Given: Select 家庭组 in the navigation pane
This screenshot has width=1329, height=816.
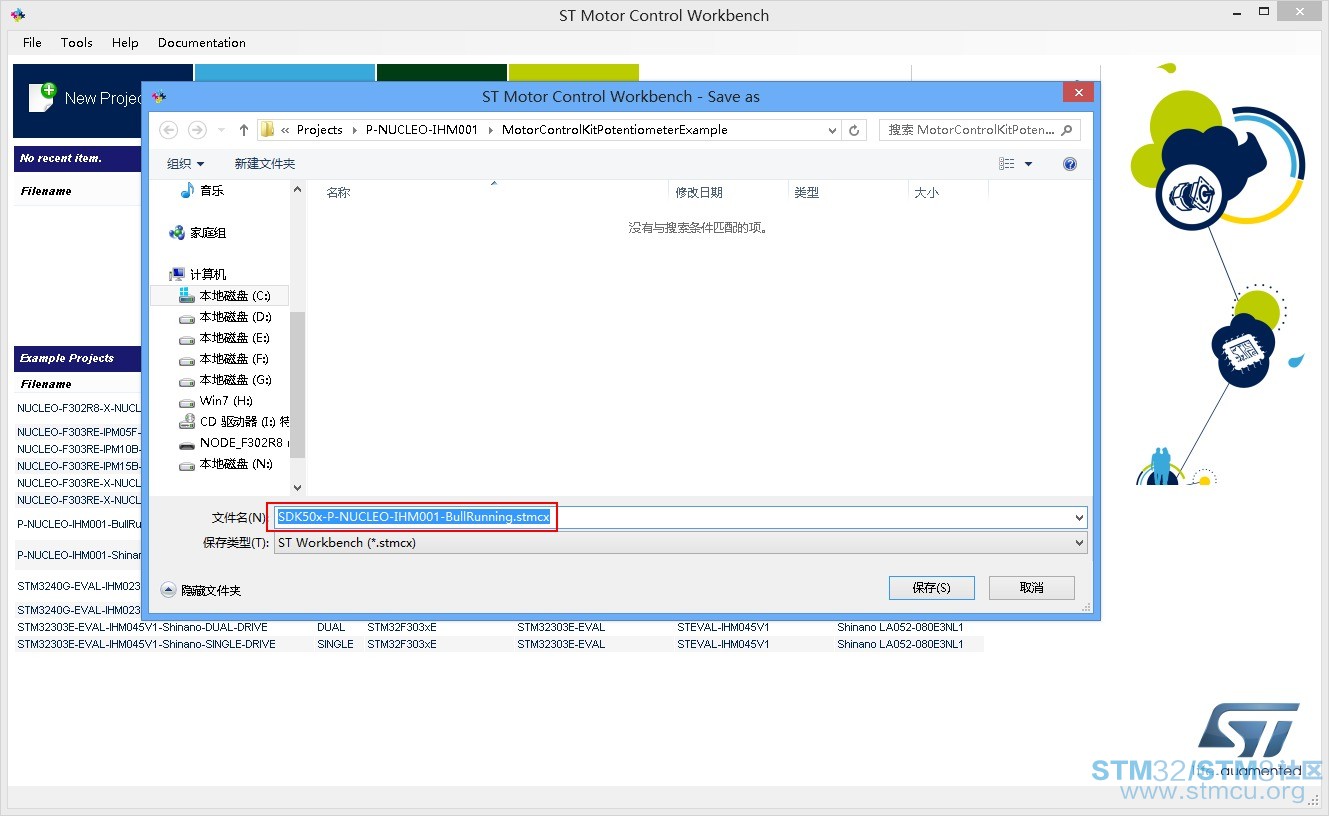Looking at the screenshot, I should point(199,233).
